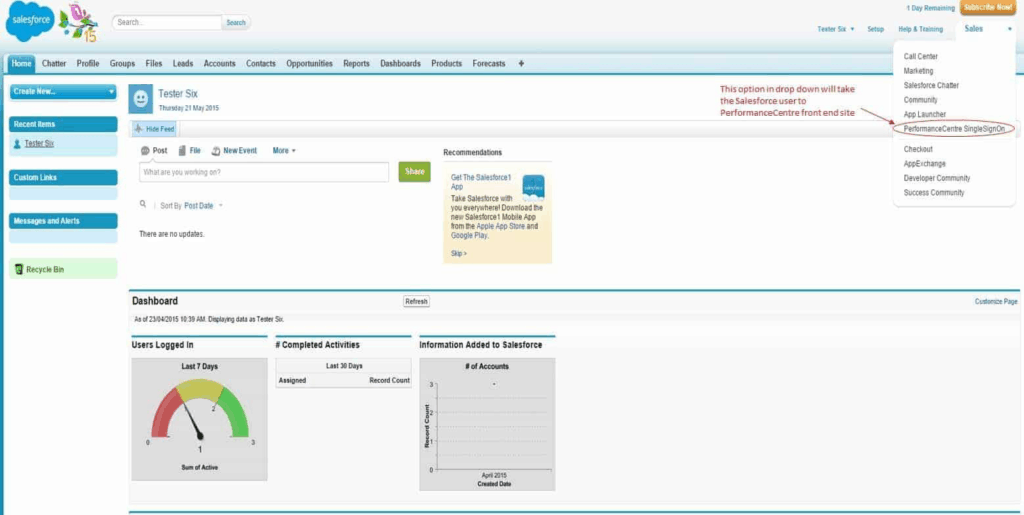Focus the top Search input field
This screenshot has height=515, width=1024.
[167, 22]
